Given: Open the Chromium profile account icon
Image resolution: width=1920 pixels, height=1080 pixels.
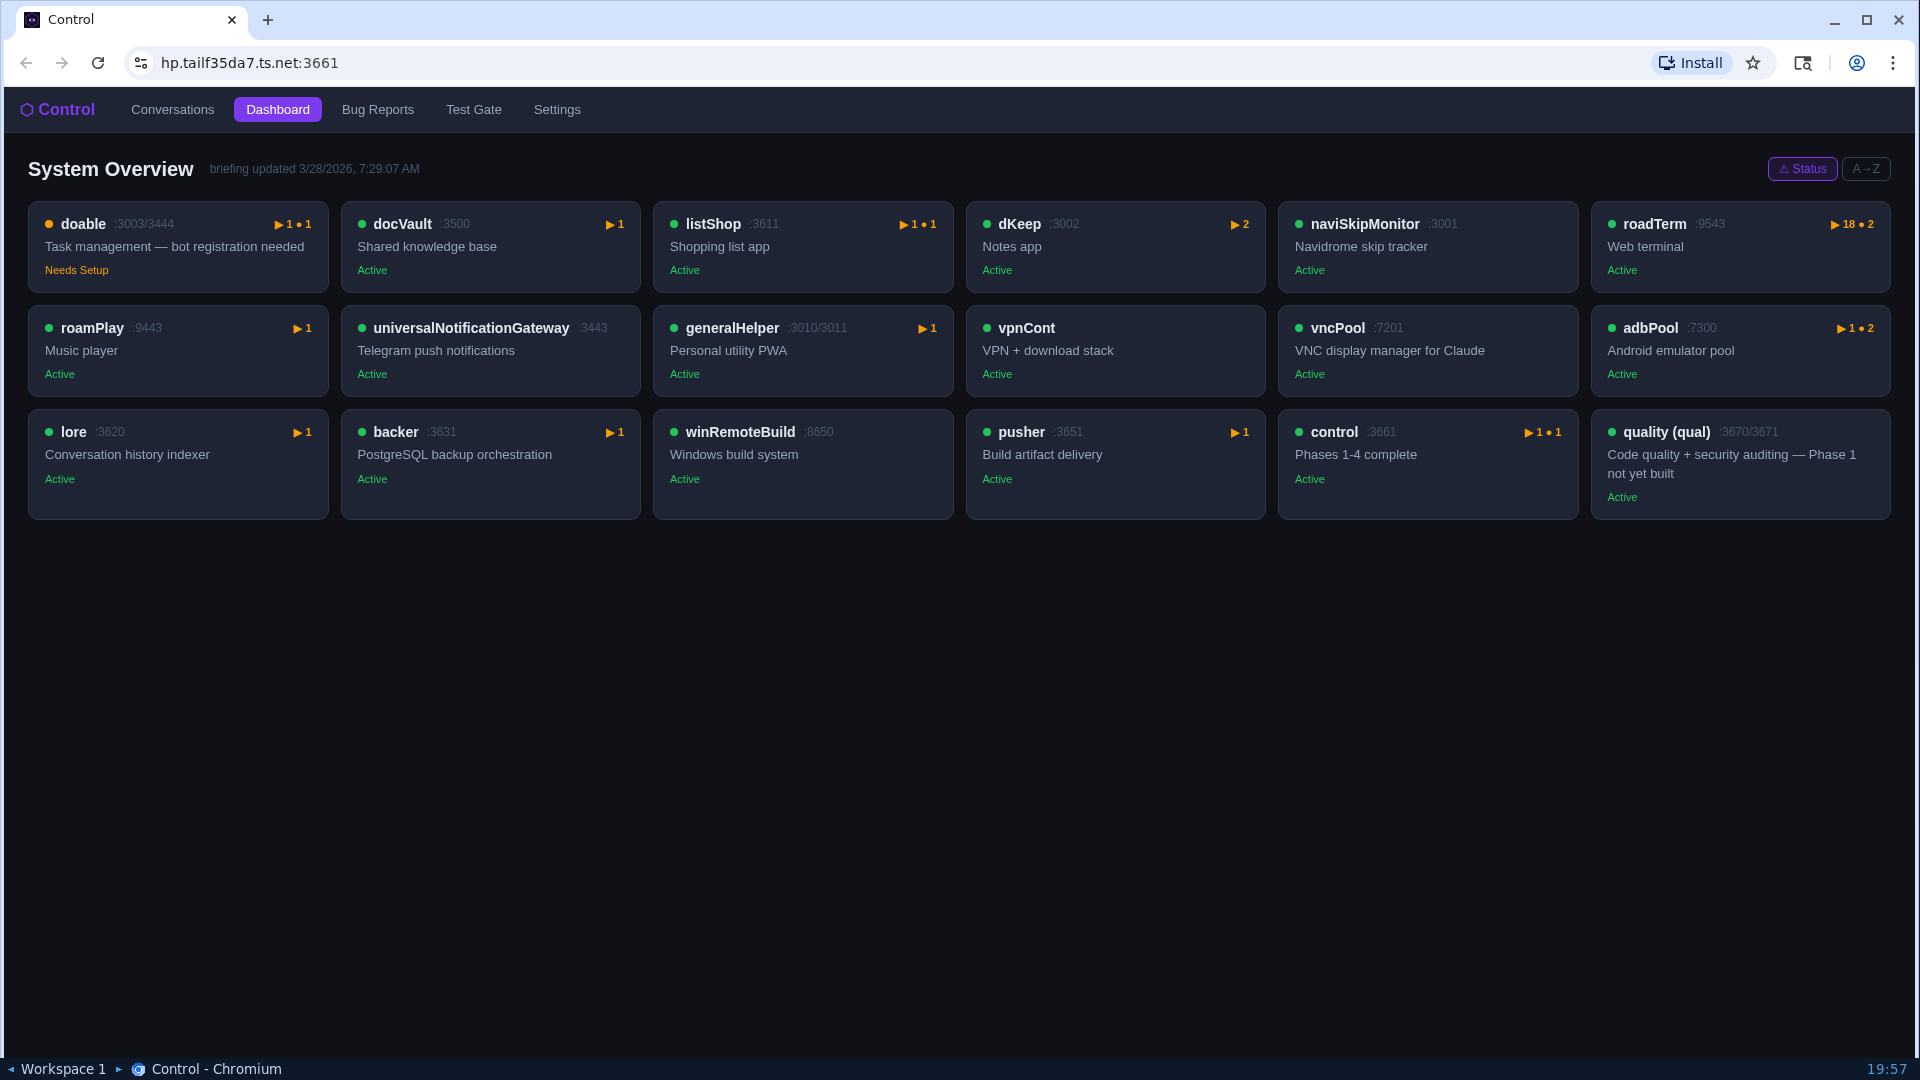Looking at the screenshot, I should coord(1857,62).
